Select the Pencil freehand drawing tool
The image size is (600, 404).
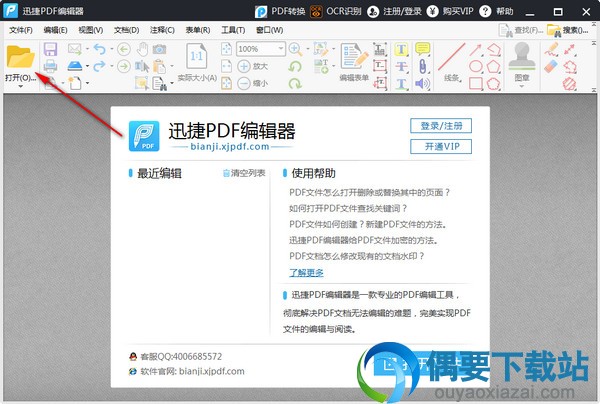[x=551, y=49]
